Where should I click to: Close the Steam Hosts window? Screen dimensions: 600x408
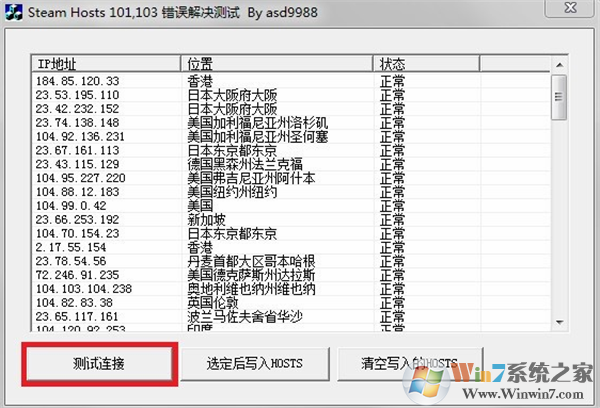(570, 8)
